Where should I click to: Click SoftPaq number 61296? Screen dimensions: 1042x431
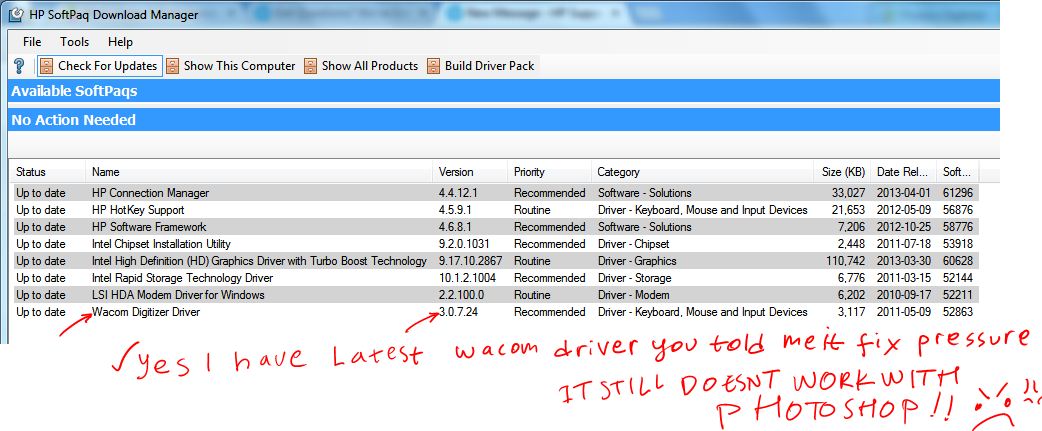pyautogui.click(x=958, y=193)
